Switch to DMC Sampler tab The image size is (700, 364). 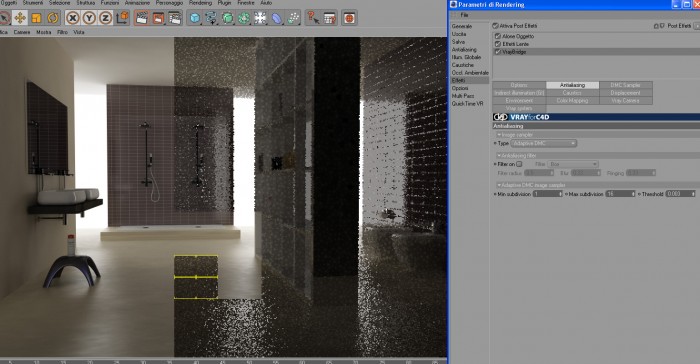pyautogui.click(x=625, y=85)
